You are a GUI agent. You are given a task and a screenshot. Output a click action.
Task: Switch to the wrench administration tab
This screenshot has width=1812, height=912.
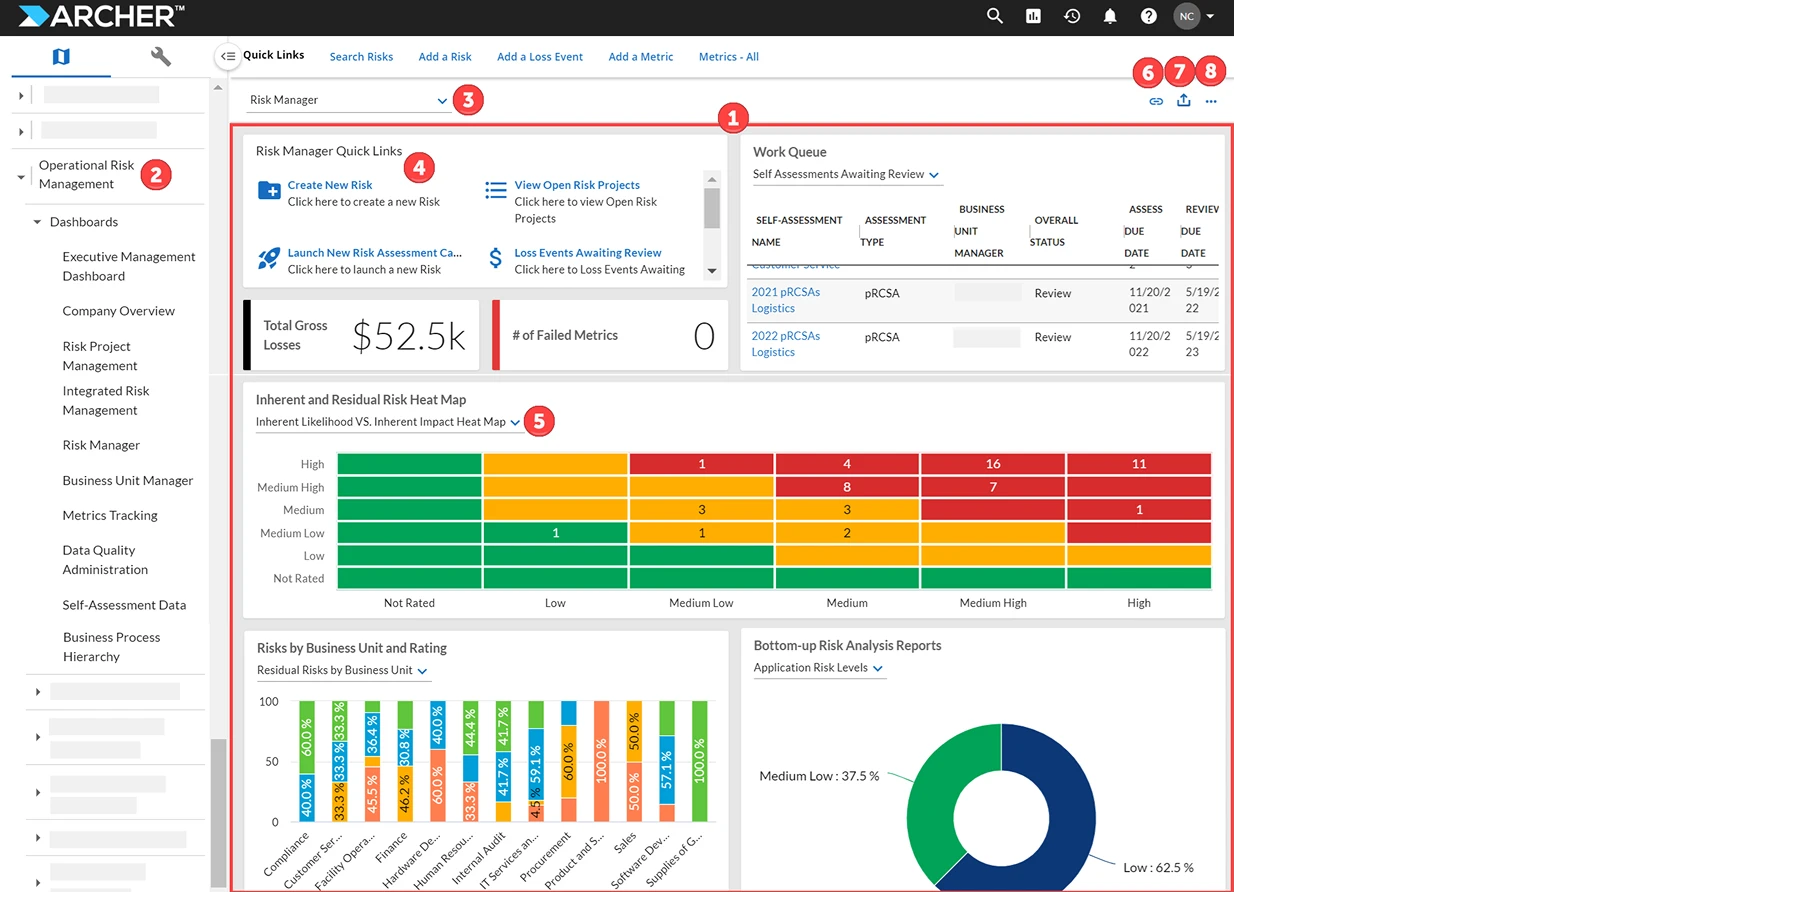[160, 57]
